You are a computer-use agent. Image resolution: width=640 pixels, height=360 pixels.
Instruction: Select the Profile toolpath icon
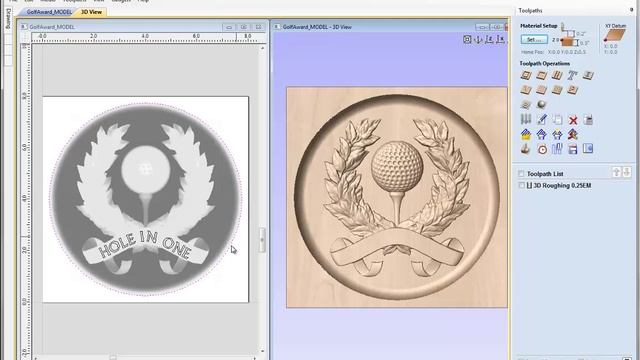(x=526, y=75)
